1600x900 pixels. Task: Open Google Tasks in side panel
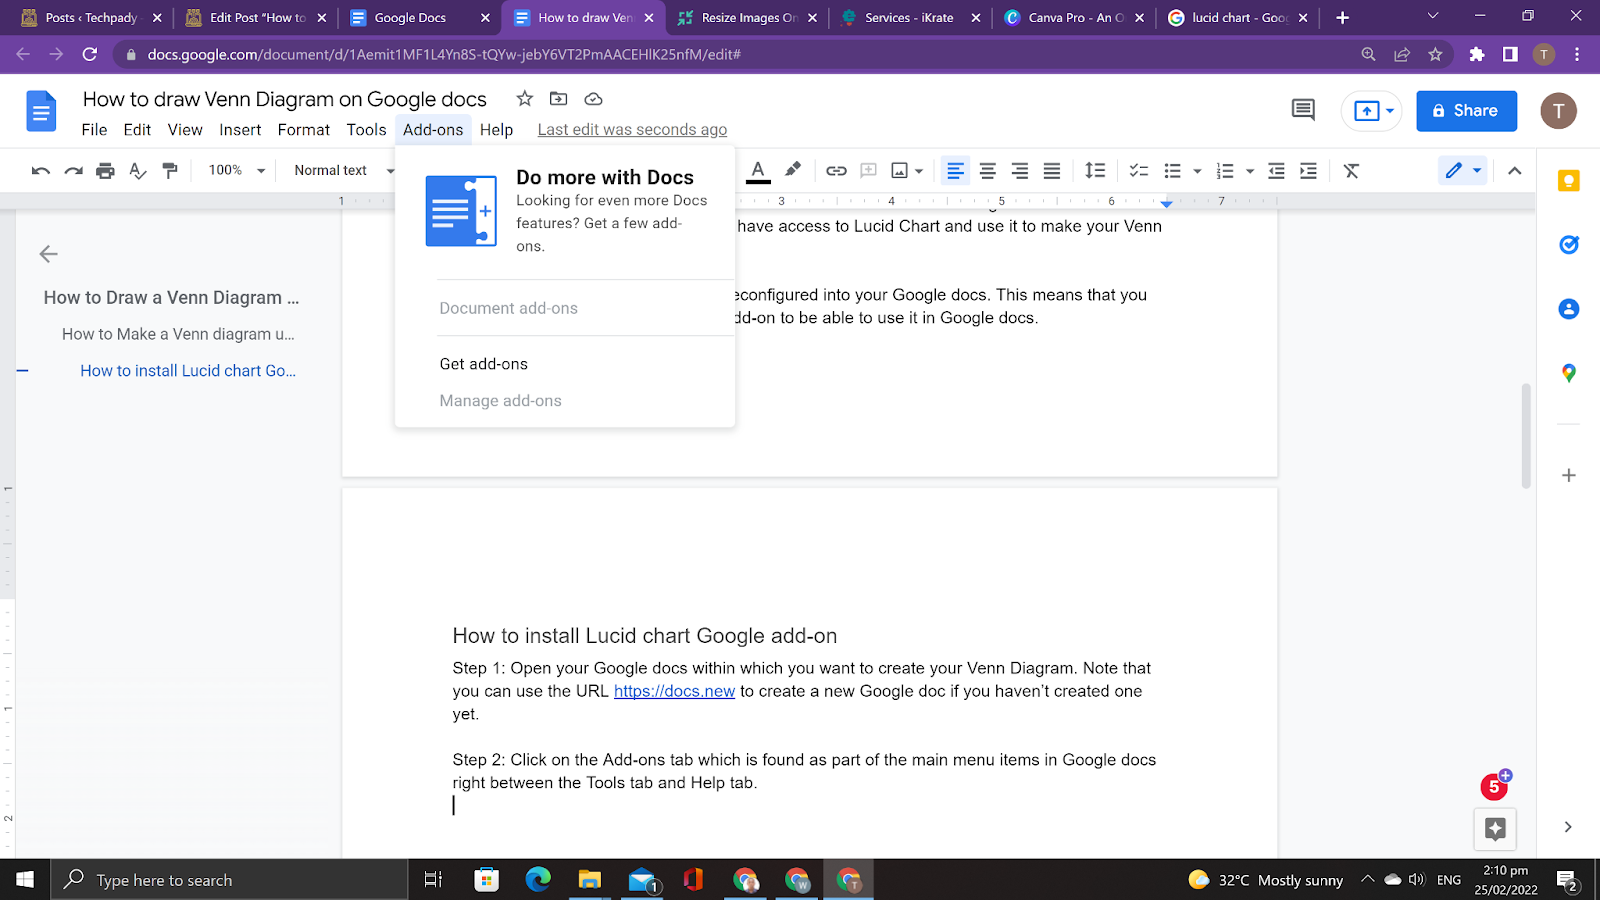1569,245
